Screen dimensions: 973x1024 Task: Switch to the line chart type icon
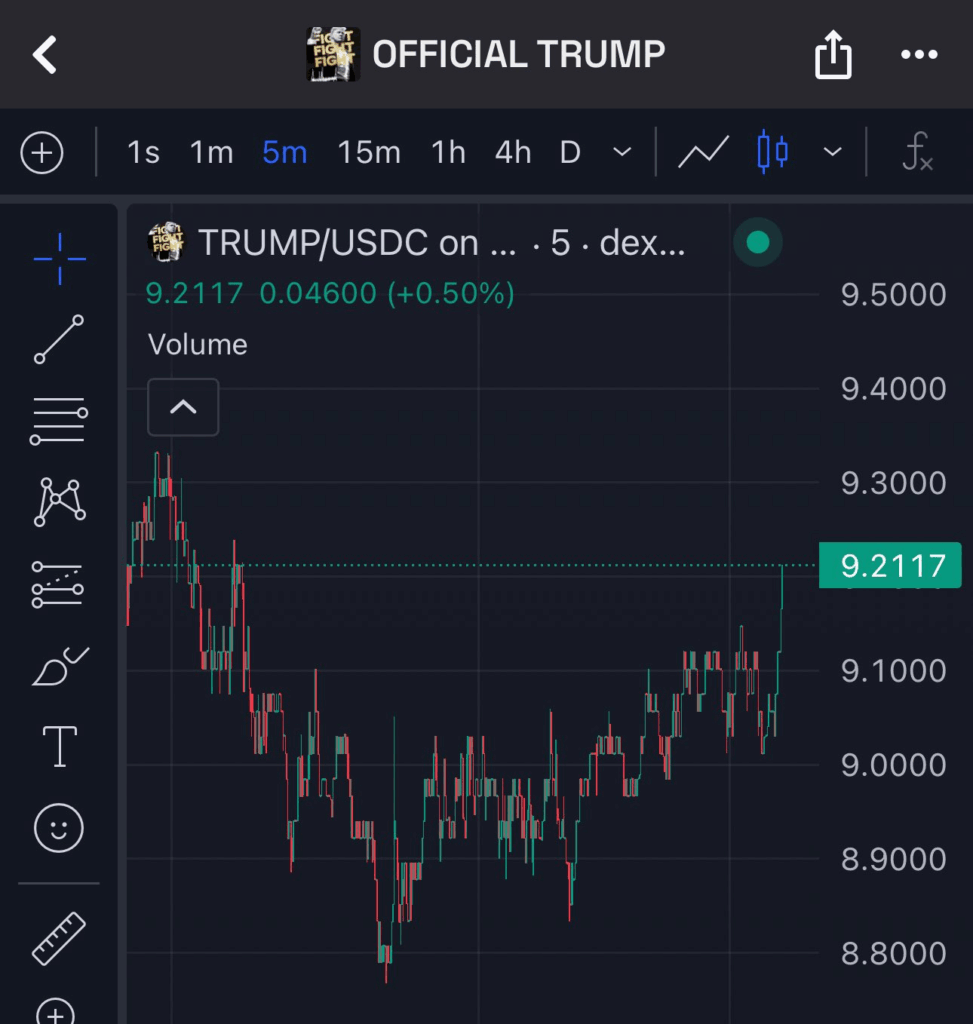tap(703, 152)
